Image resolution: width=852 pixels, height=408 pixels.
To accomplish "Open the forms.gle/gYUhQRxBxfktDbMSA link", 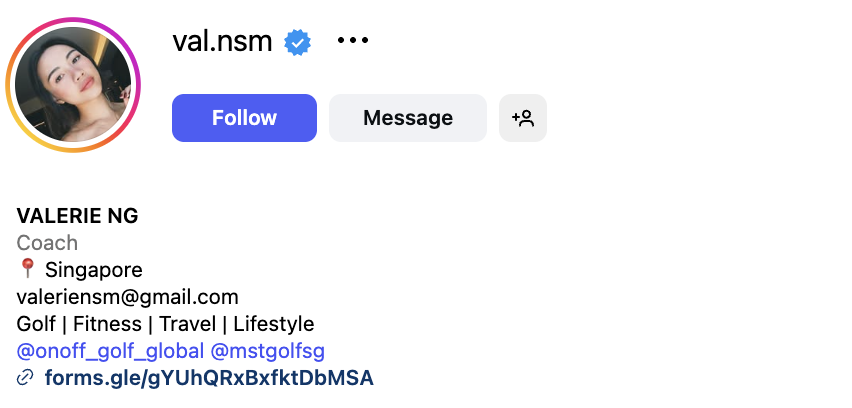I will click(209, 378).
